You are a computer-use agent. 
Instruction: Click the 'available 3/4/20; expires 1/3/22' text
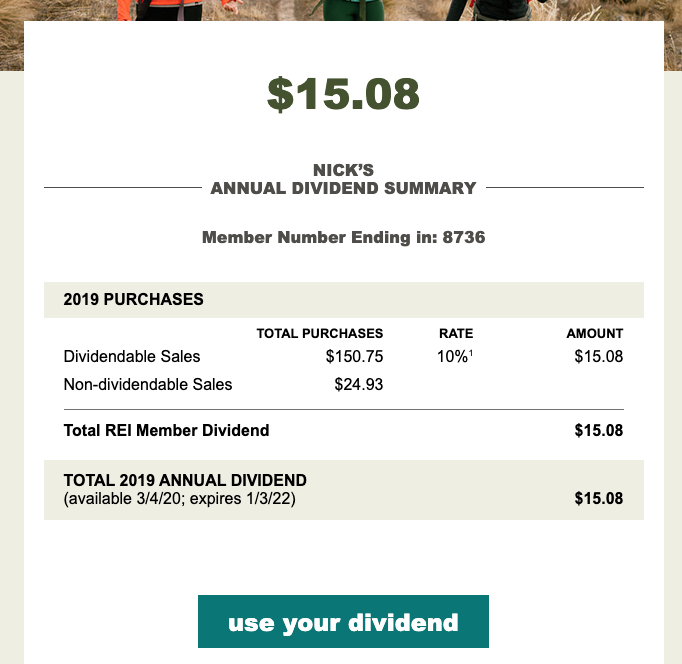tap(179, 499)
